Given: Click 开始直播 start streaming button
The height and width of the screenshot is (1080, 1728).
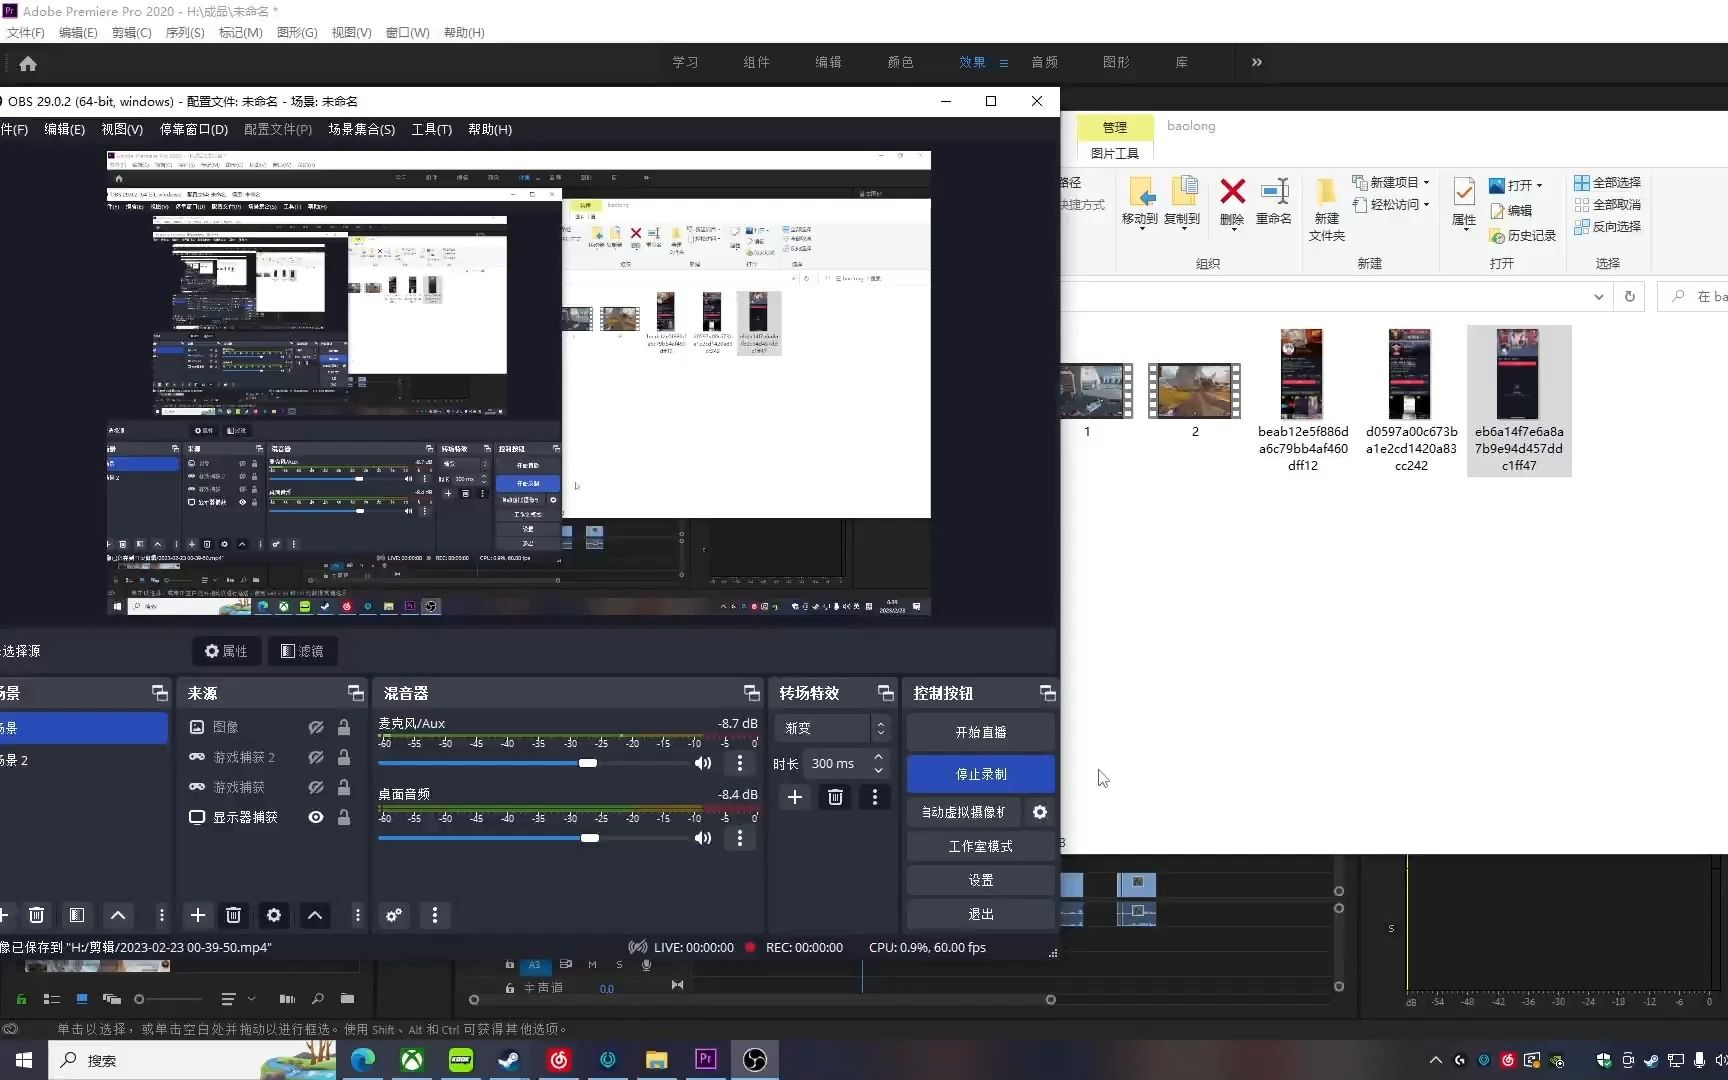Looking at the screenshot, I should pos(981,732).
